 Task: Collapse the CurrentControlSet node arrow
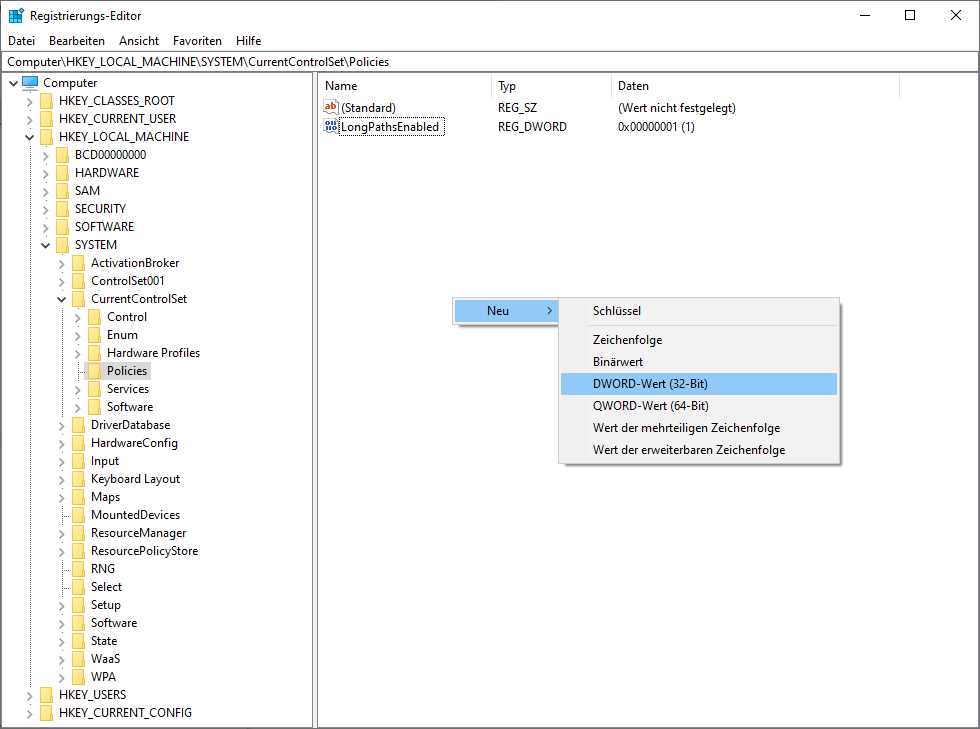click(x=61, y=299)
